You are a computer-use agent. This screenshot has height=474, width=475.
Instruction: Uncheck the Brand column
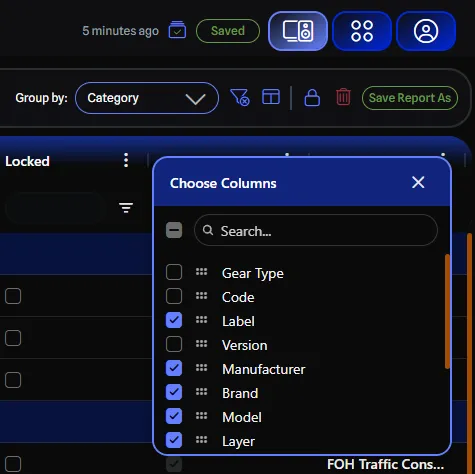click(x=174, y=392)
